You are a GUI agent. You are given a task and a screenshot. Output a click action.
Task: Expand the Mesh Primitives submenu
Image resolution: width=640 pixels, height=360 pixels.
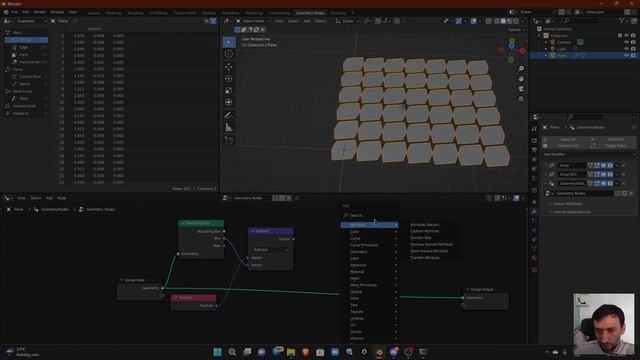pyautogui.click(x=369, y=285)
